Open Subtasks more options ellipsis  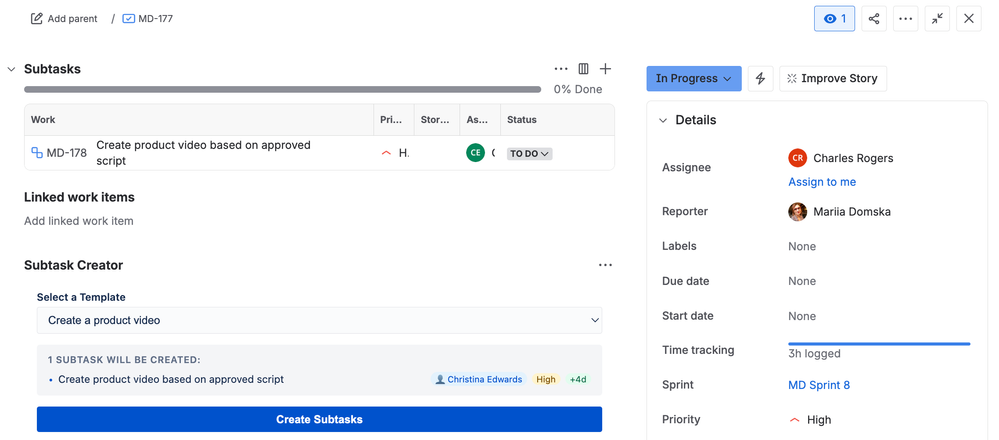(561, 69)
